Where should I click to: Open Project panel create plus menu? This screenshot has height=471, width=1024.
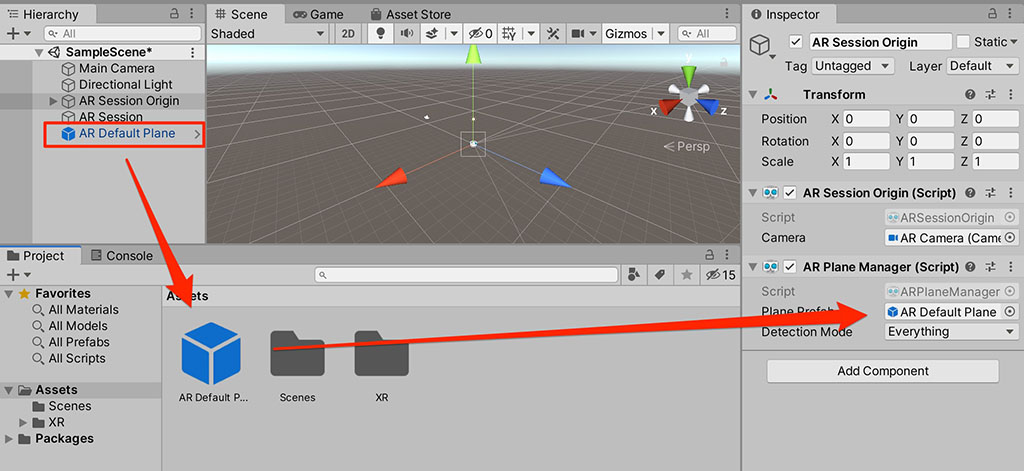18,275
